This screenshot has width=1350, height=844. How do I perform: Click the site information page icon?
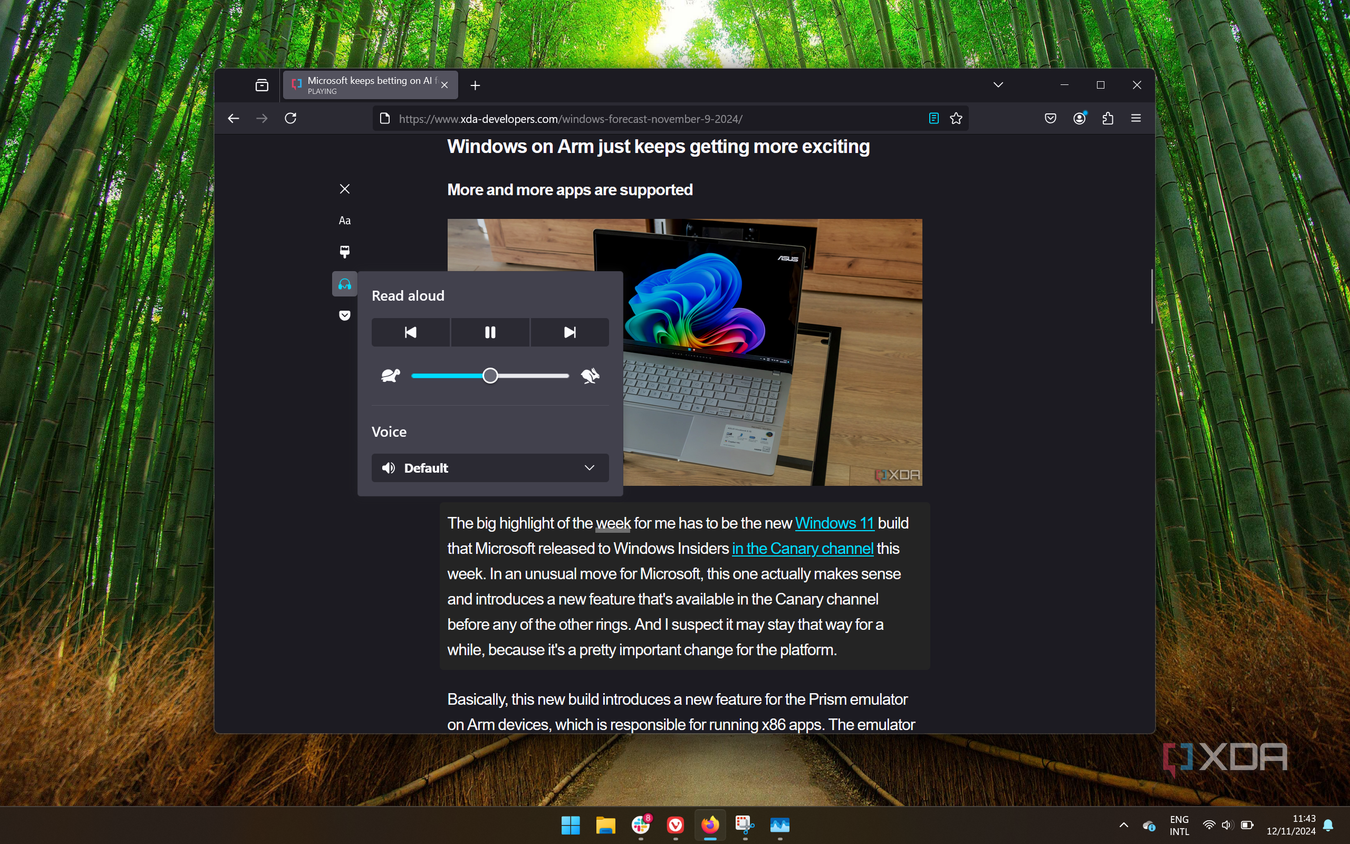click(385, 118)
